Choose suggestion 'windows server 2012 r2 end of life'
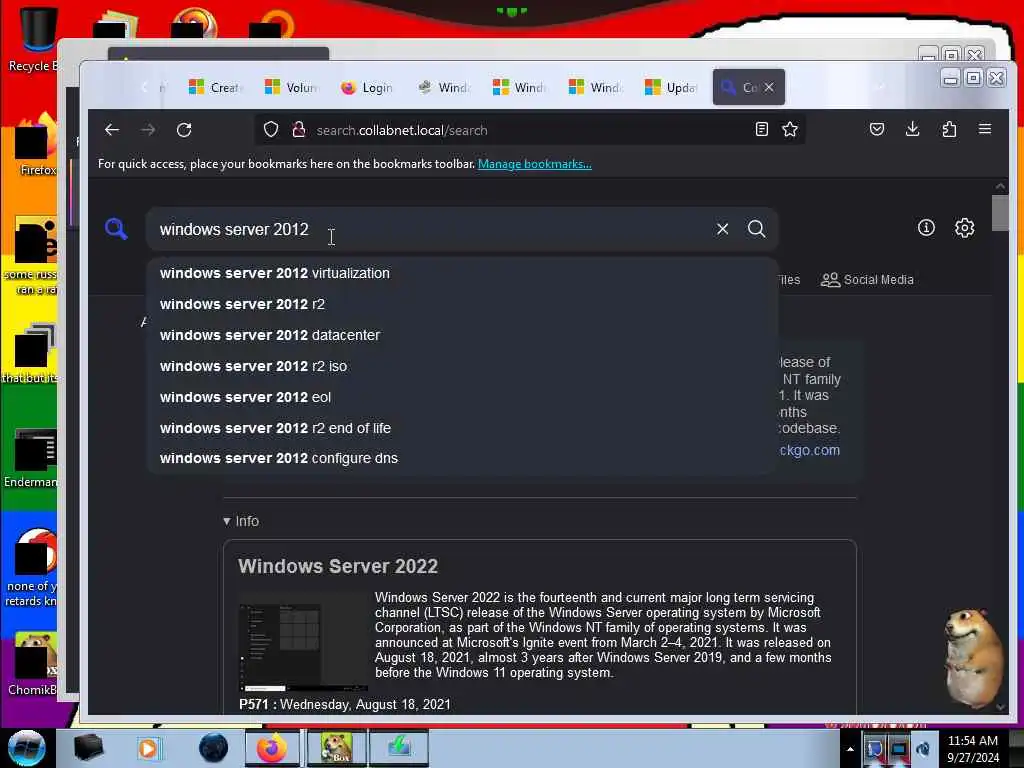 (x=462, y=428)
